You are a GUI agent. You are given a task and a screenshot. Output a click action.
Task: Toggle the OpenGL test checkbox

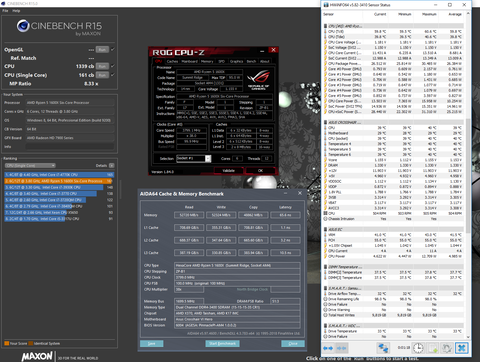(x=113, y=49)
